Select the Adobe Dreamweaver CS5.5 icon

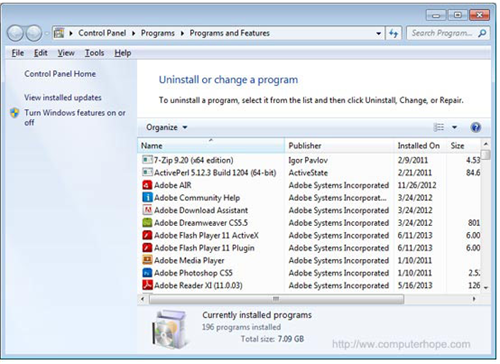pyautogui.click(x=147, y=223)
